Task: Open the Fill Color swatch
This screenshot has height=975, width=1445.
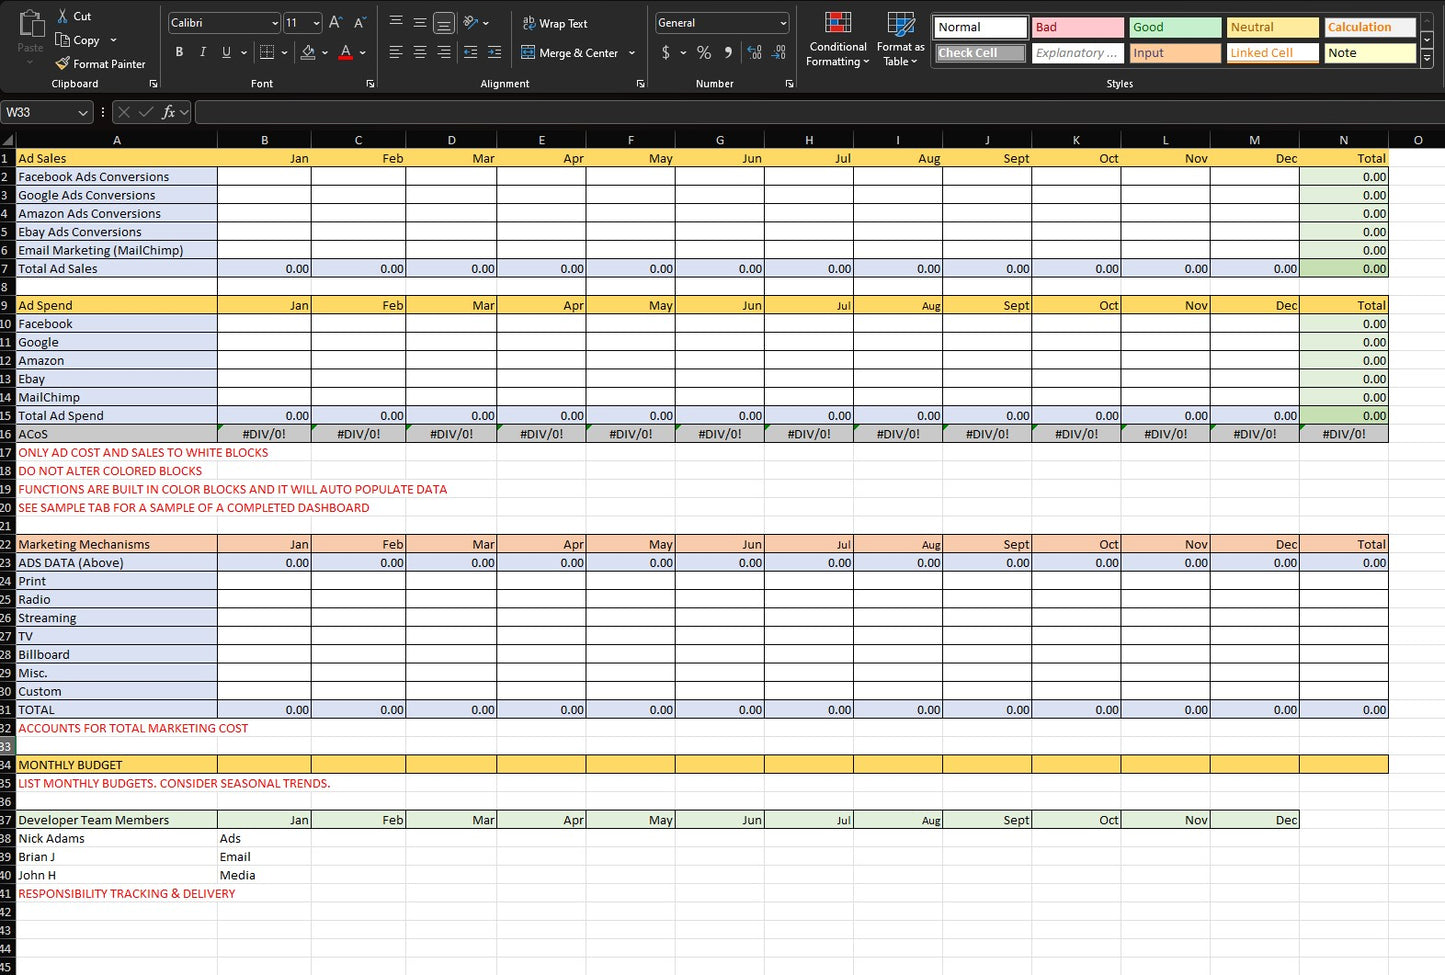Action: tap(310, 53)
